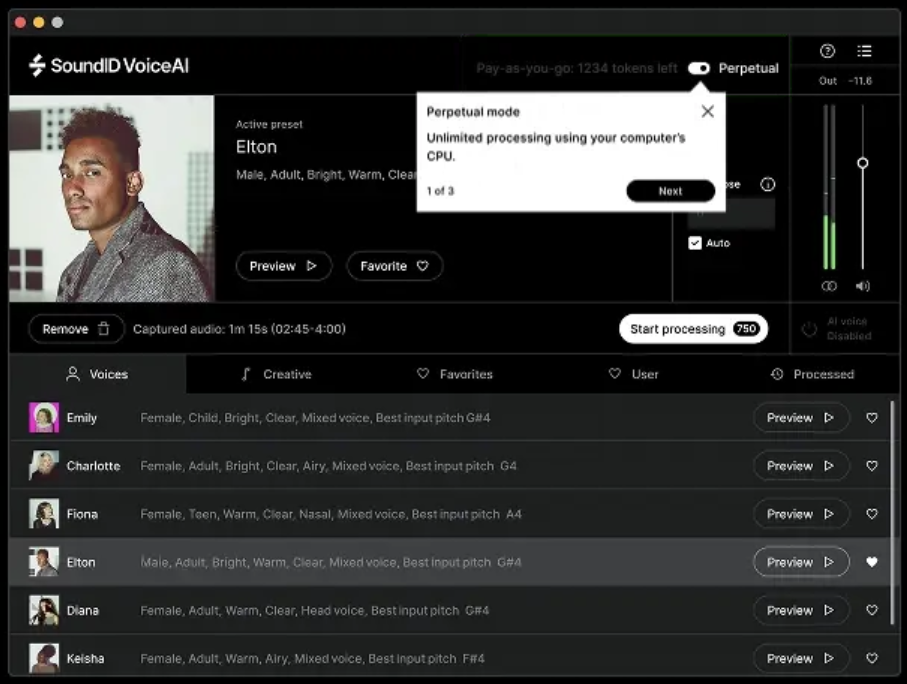Preview the Charlotte voice
This screenshot has width=907, height=684.
point(801,466)
